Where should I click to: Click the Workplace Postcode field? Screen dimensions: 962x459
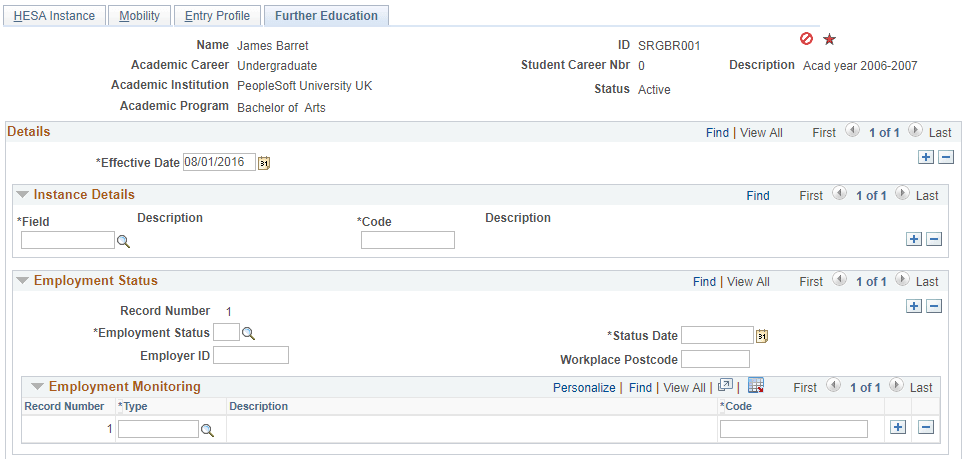coord(715,359)
